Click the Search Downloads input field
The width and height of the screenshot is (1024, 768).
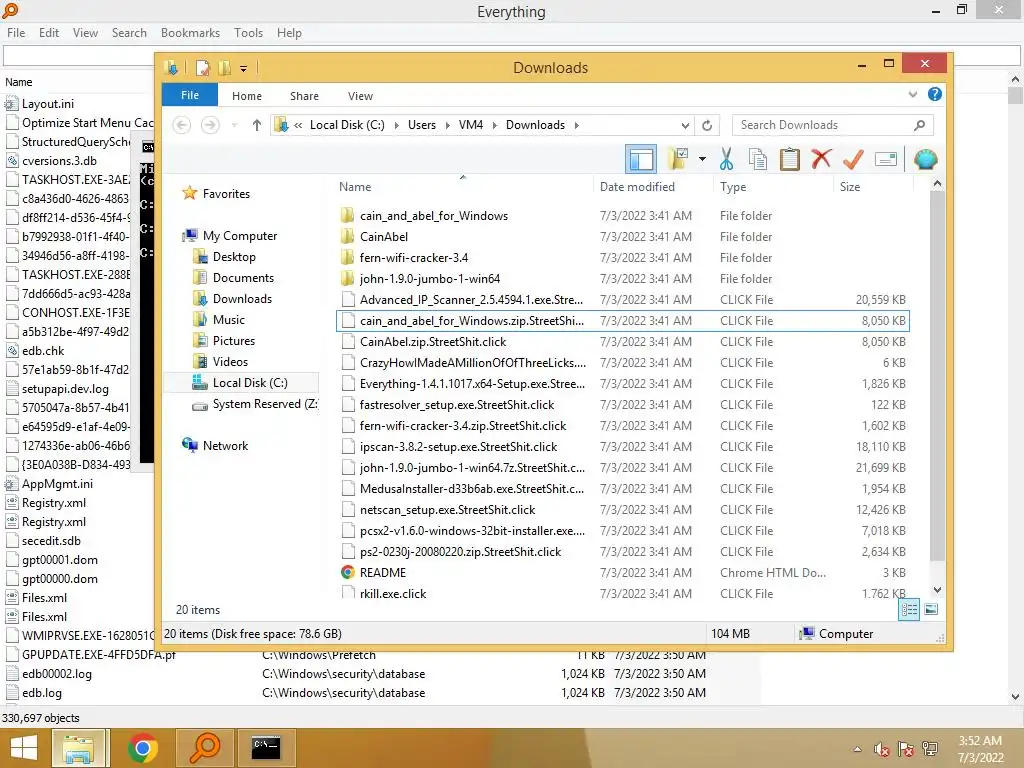point(832,125)
